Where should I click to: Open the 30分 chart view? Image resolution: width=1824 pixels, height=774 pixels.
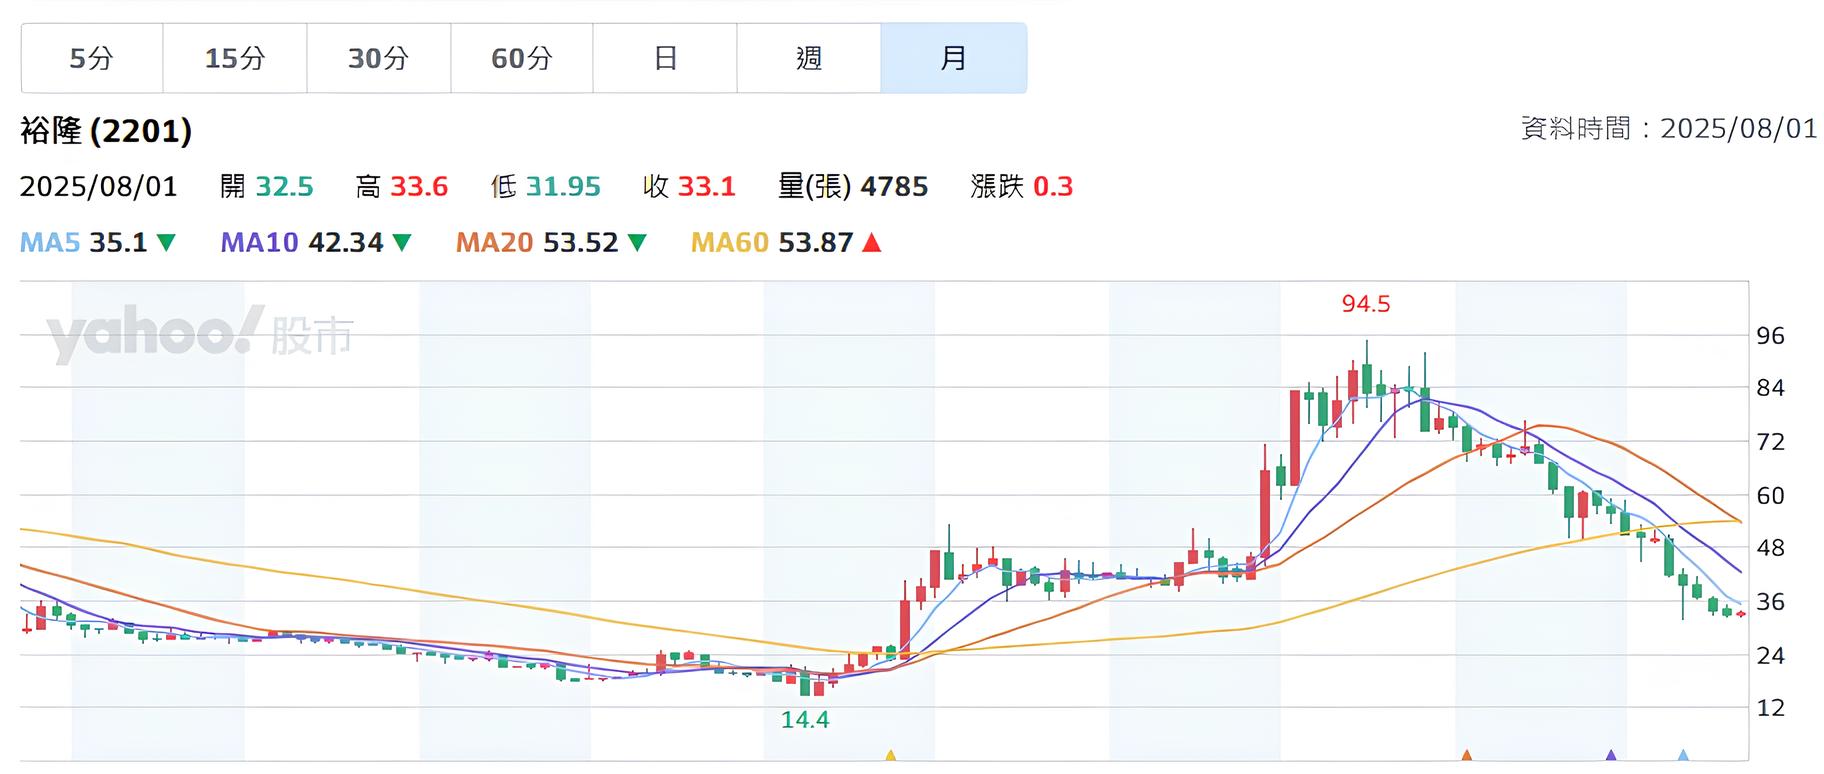[379, 58]
